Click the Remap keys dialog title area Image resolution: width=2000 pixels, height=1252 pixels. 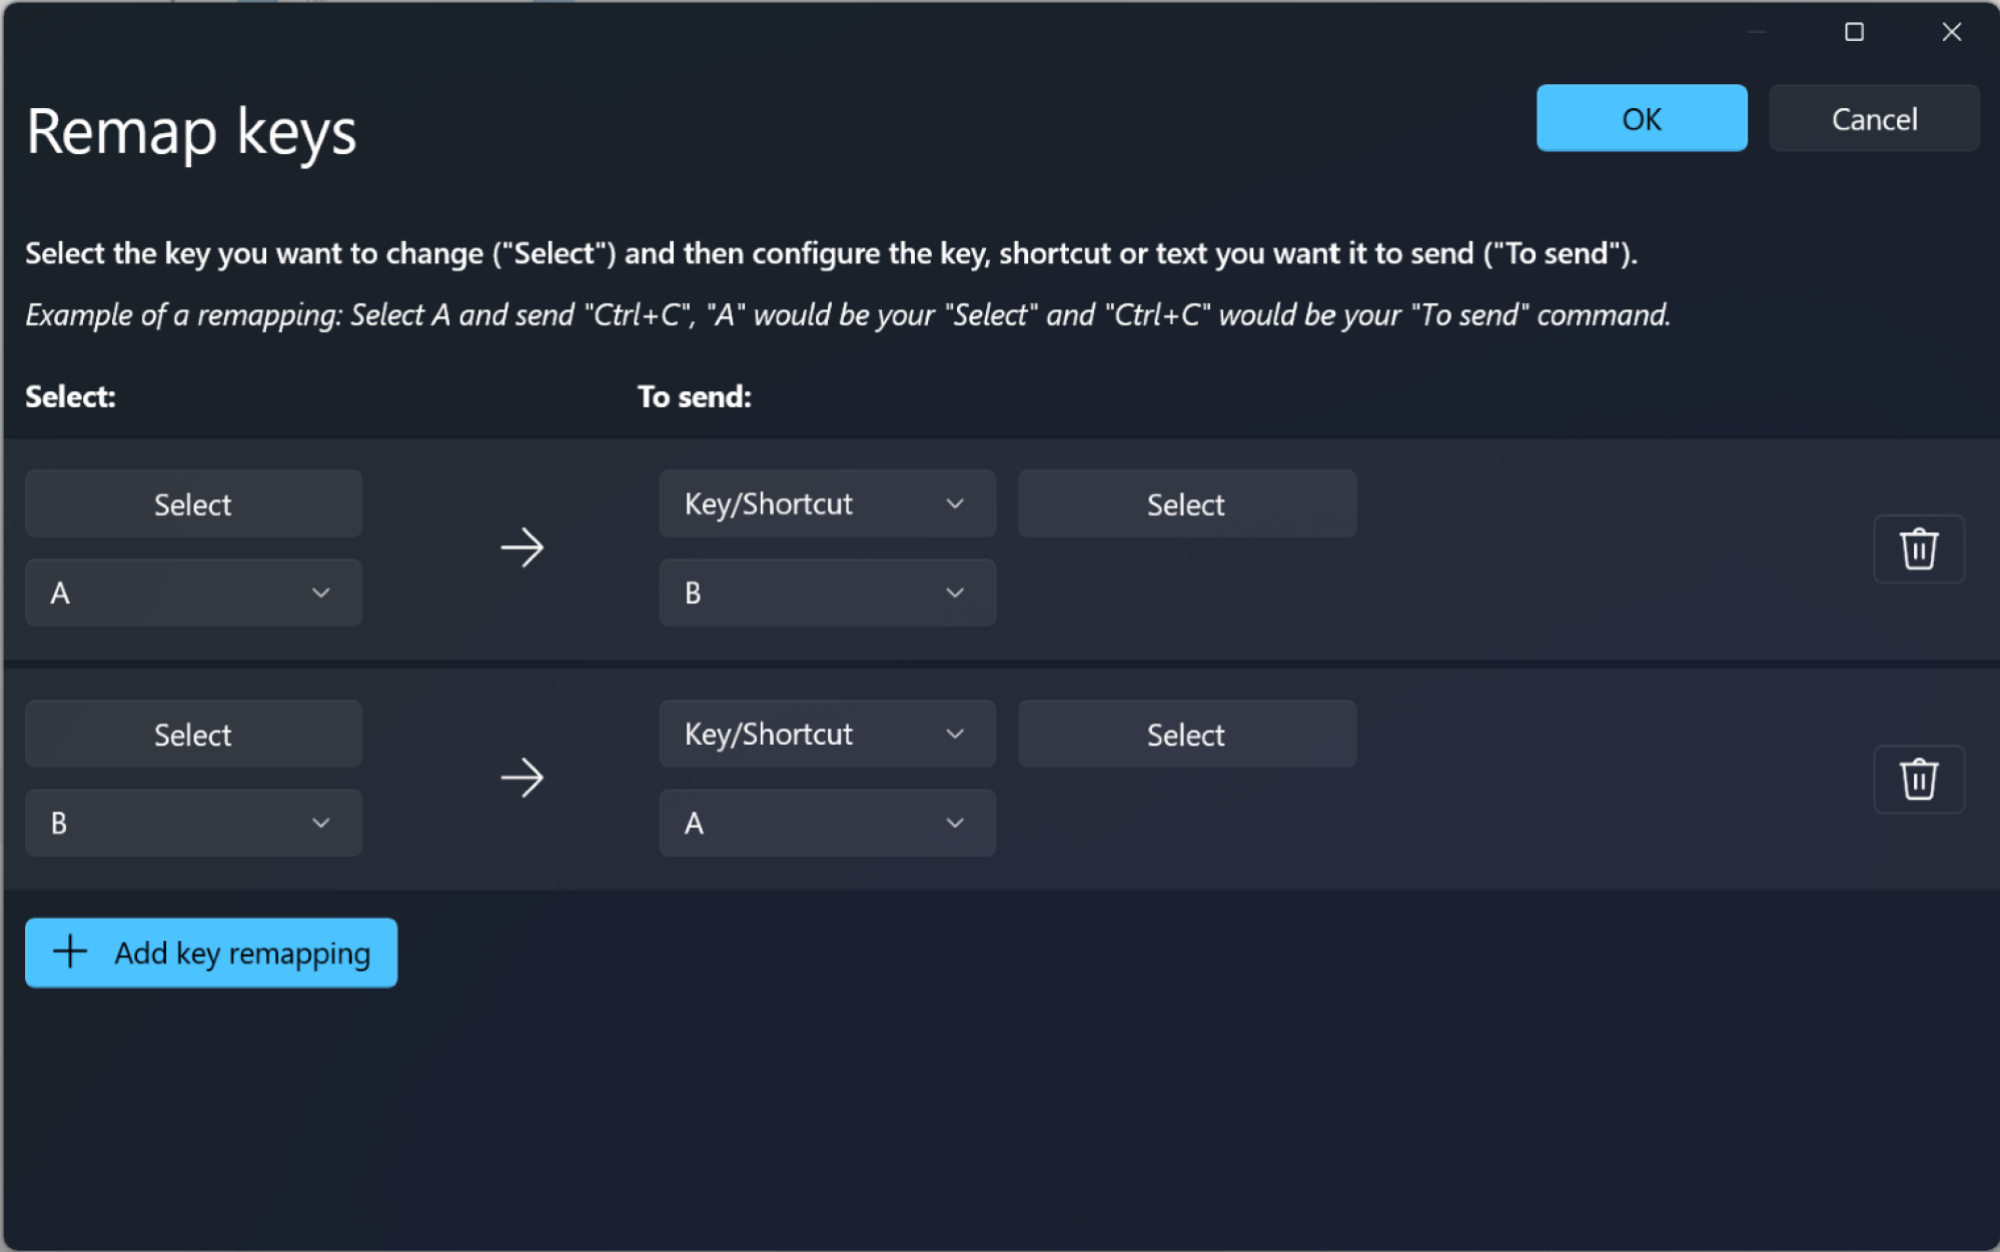coord(192,130)
